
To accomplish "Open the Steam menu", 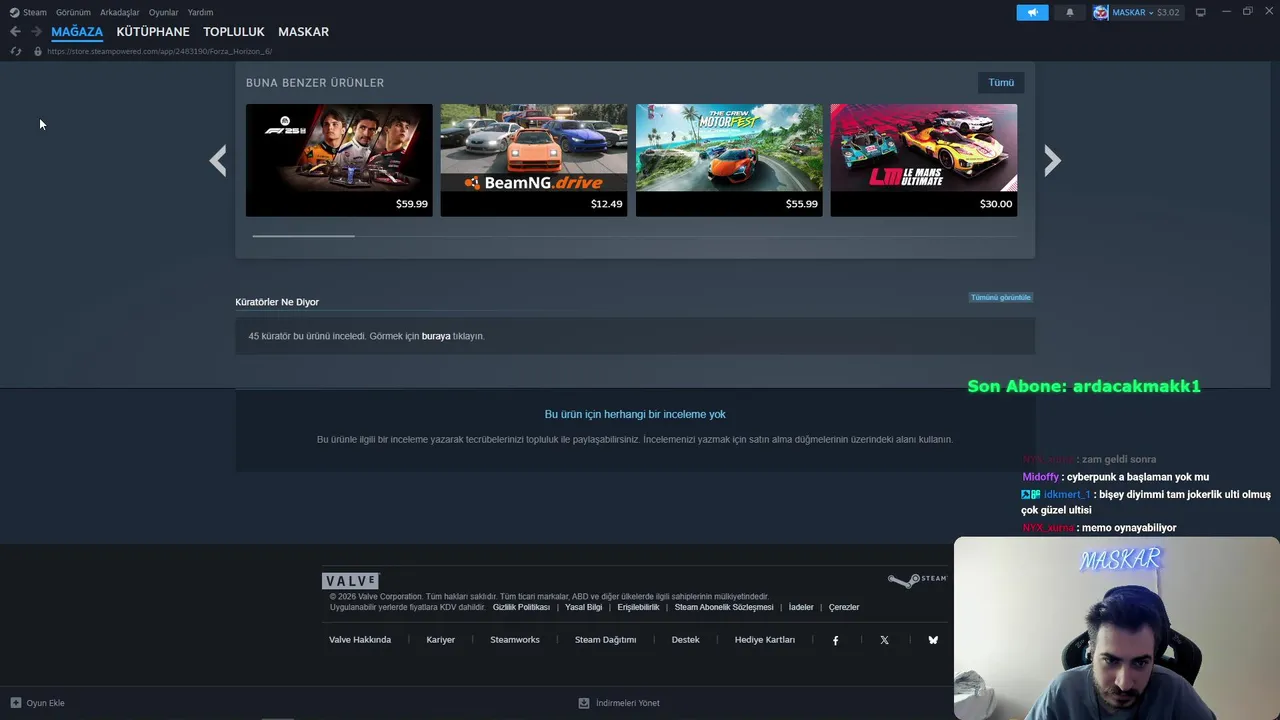I will 35,12.
